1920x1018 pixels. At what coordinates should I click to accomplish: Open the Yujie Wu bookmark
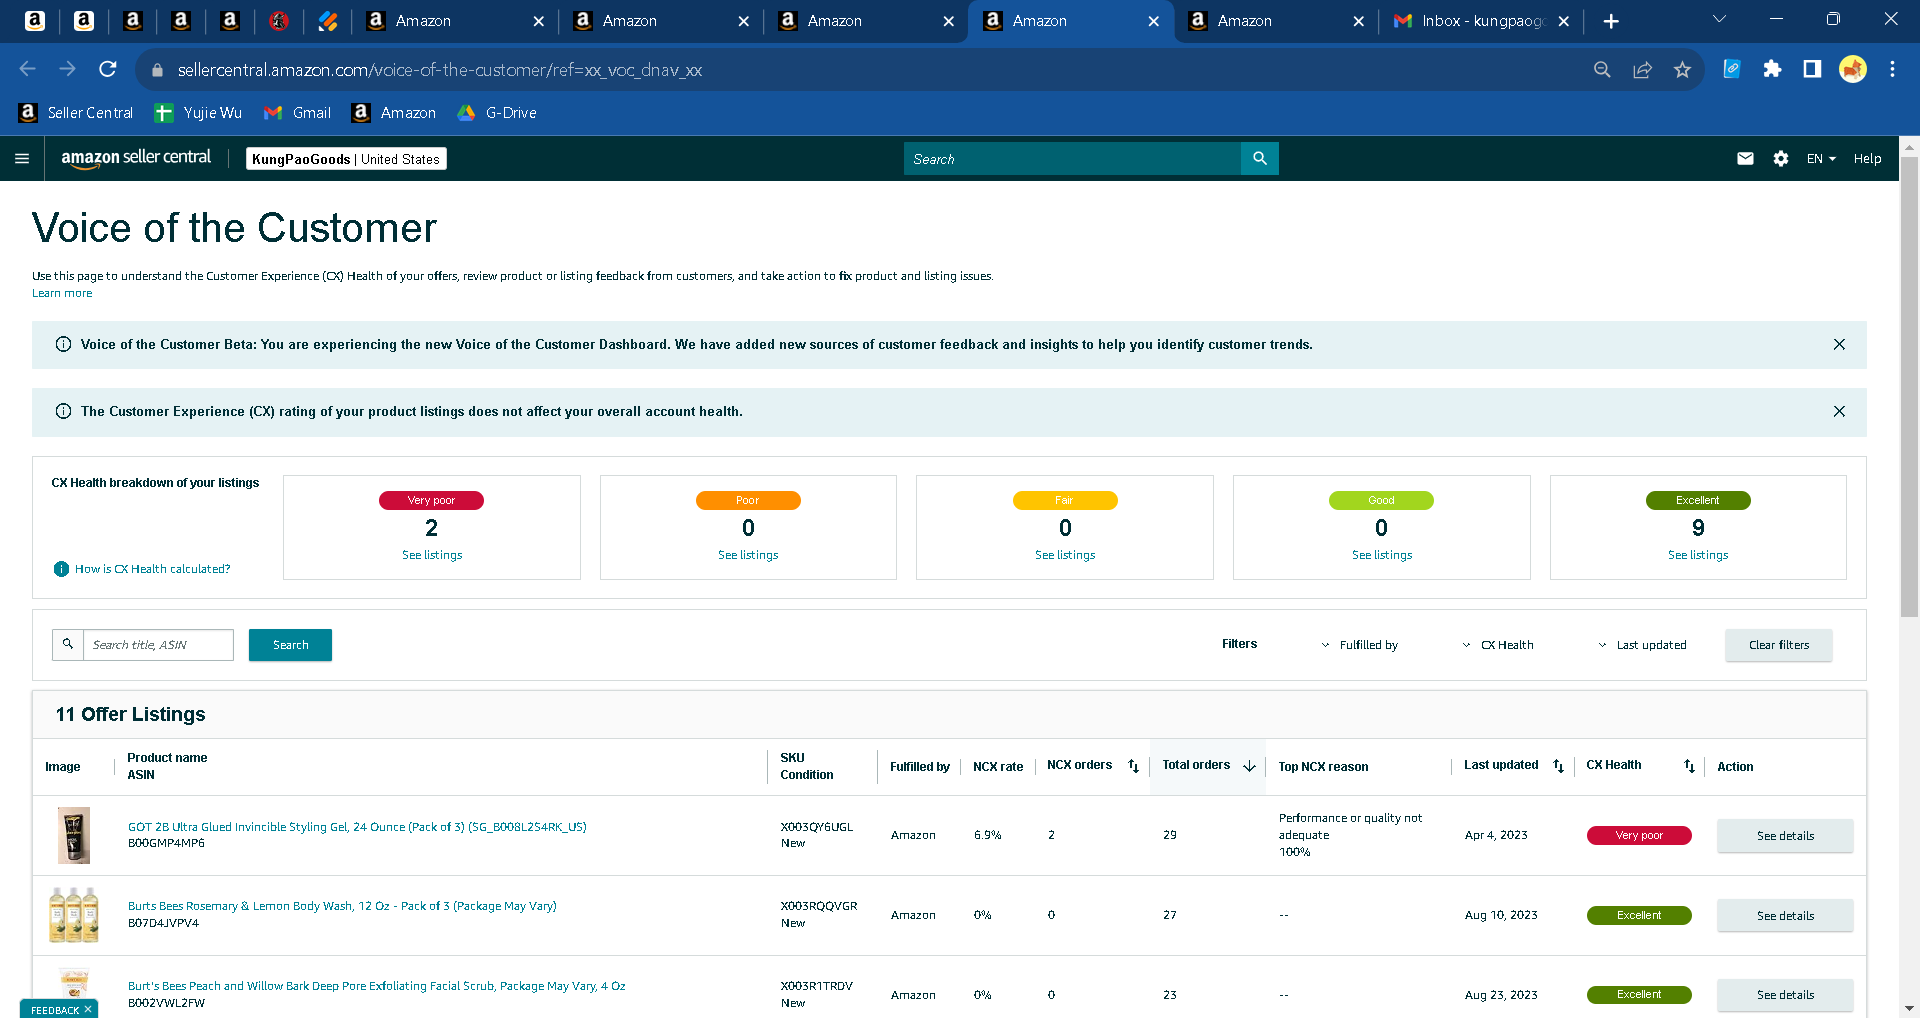tap(198, 113)
